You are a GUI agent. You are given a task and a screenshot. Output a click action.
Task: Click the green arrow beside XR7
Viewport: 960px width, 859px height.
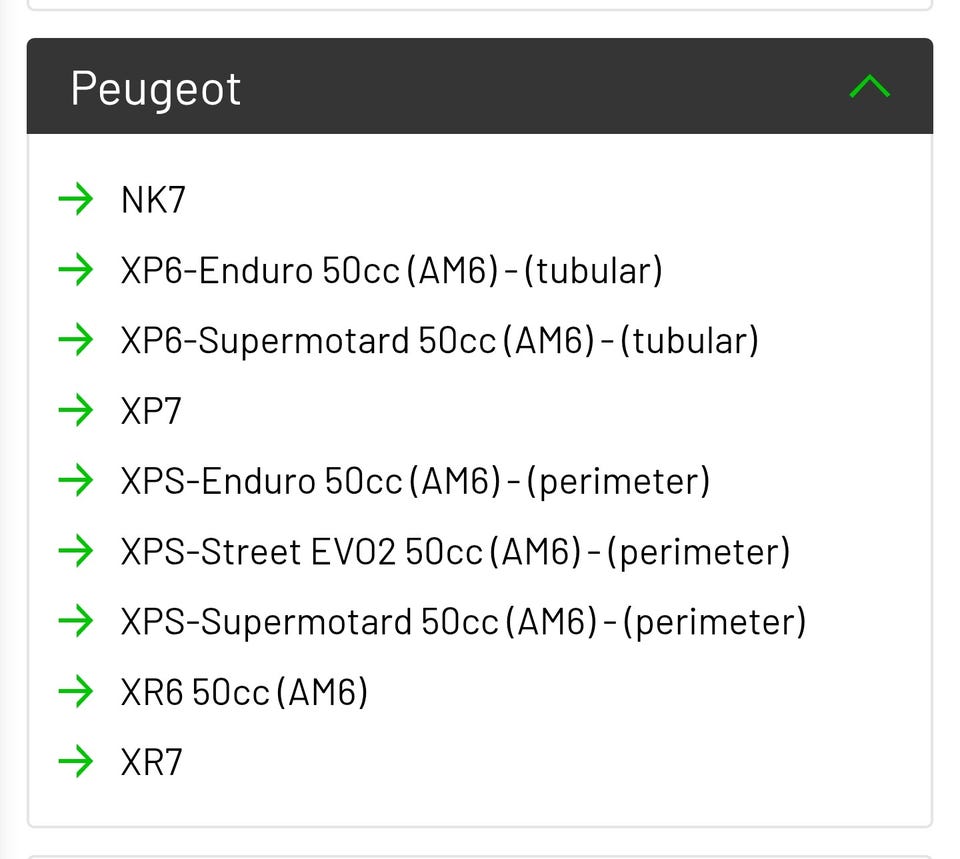click(x=76, y=762)
